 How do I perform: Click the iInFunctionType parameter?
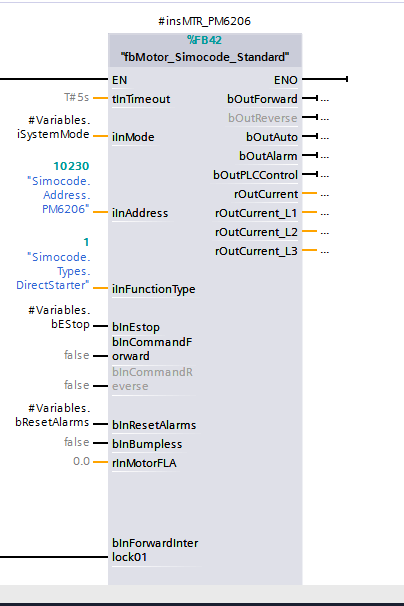153,289
